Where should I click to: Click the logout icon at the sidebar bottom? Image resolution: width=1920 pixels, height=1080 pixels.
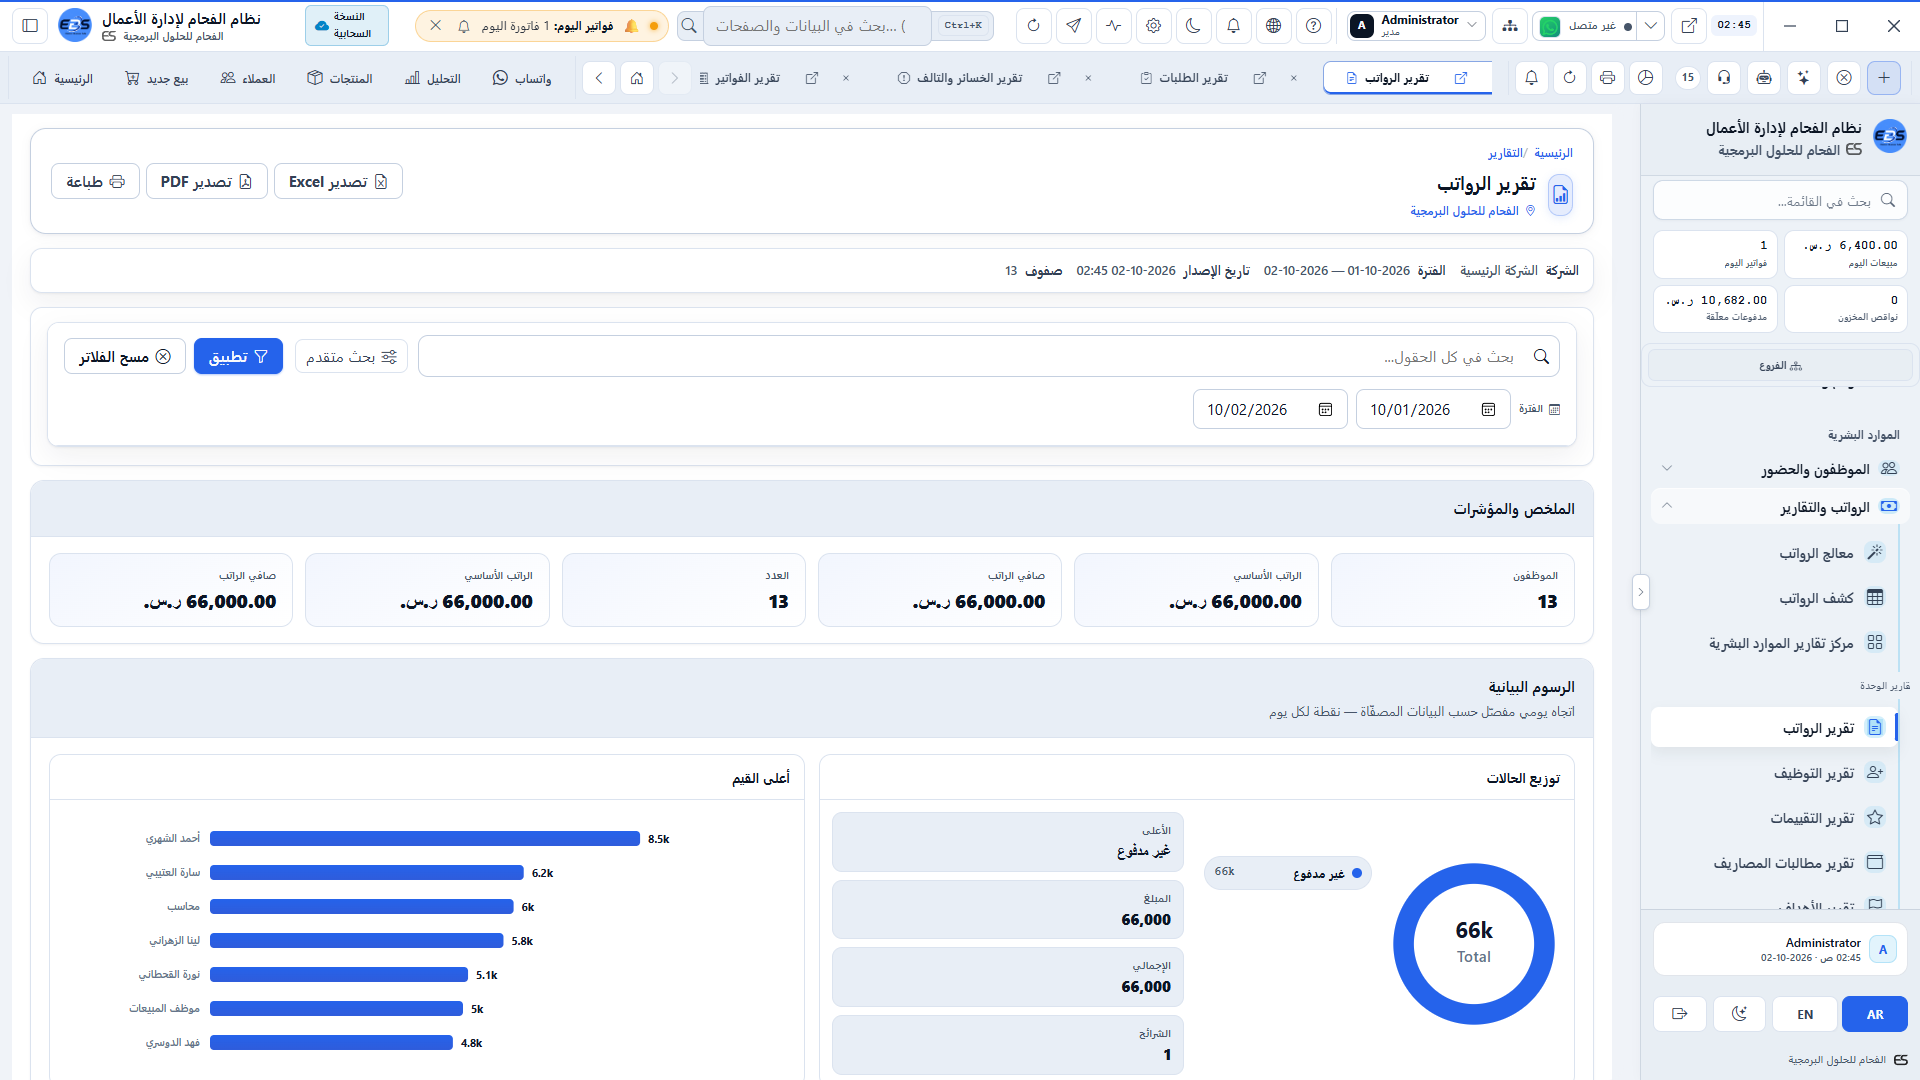point(1679,1014)
